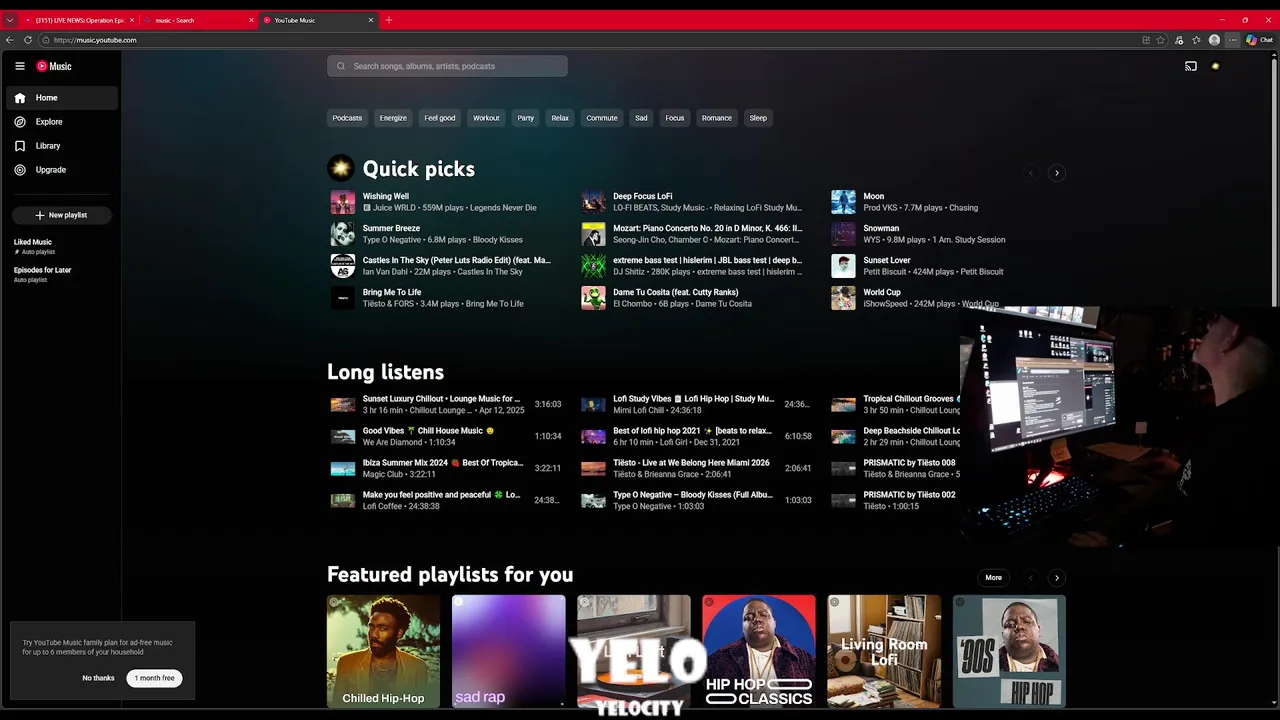Show previous Featured playlists with left arrow
Screen dimensions: 1280x720
[x=1031, y=577]
